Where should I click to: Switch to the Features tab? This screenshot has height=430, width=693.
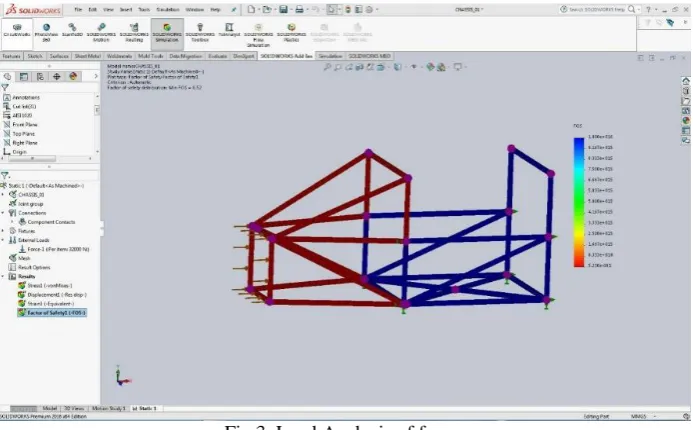tap(11, 56)
